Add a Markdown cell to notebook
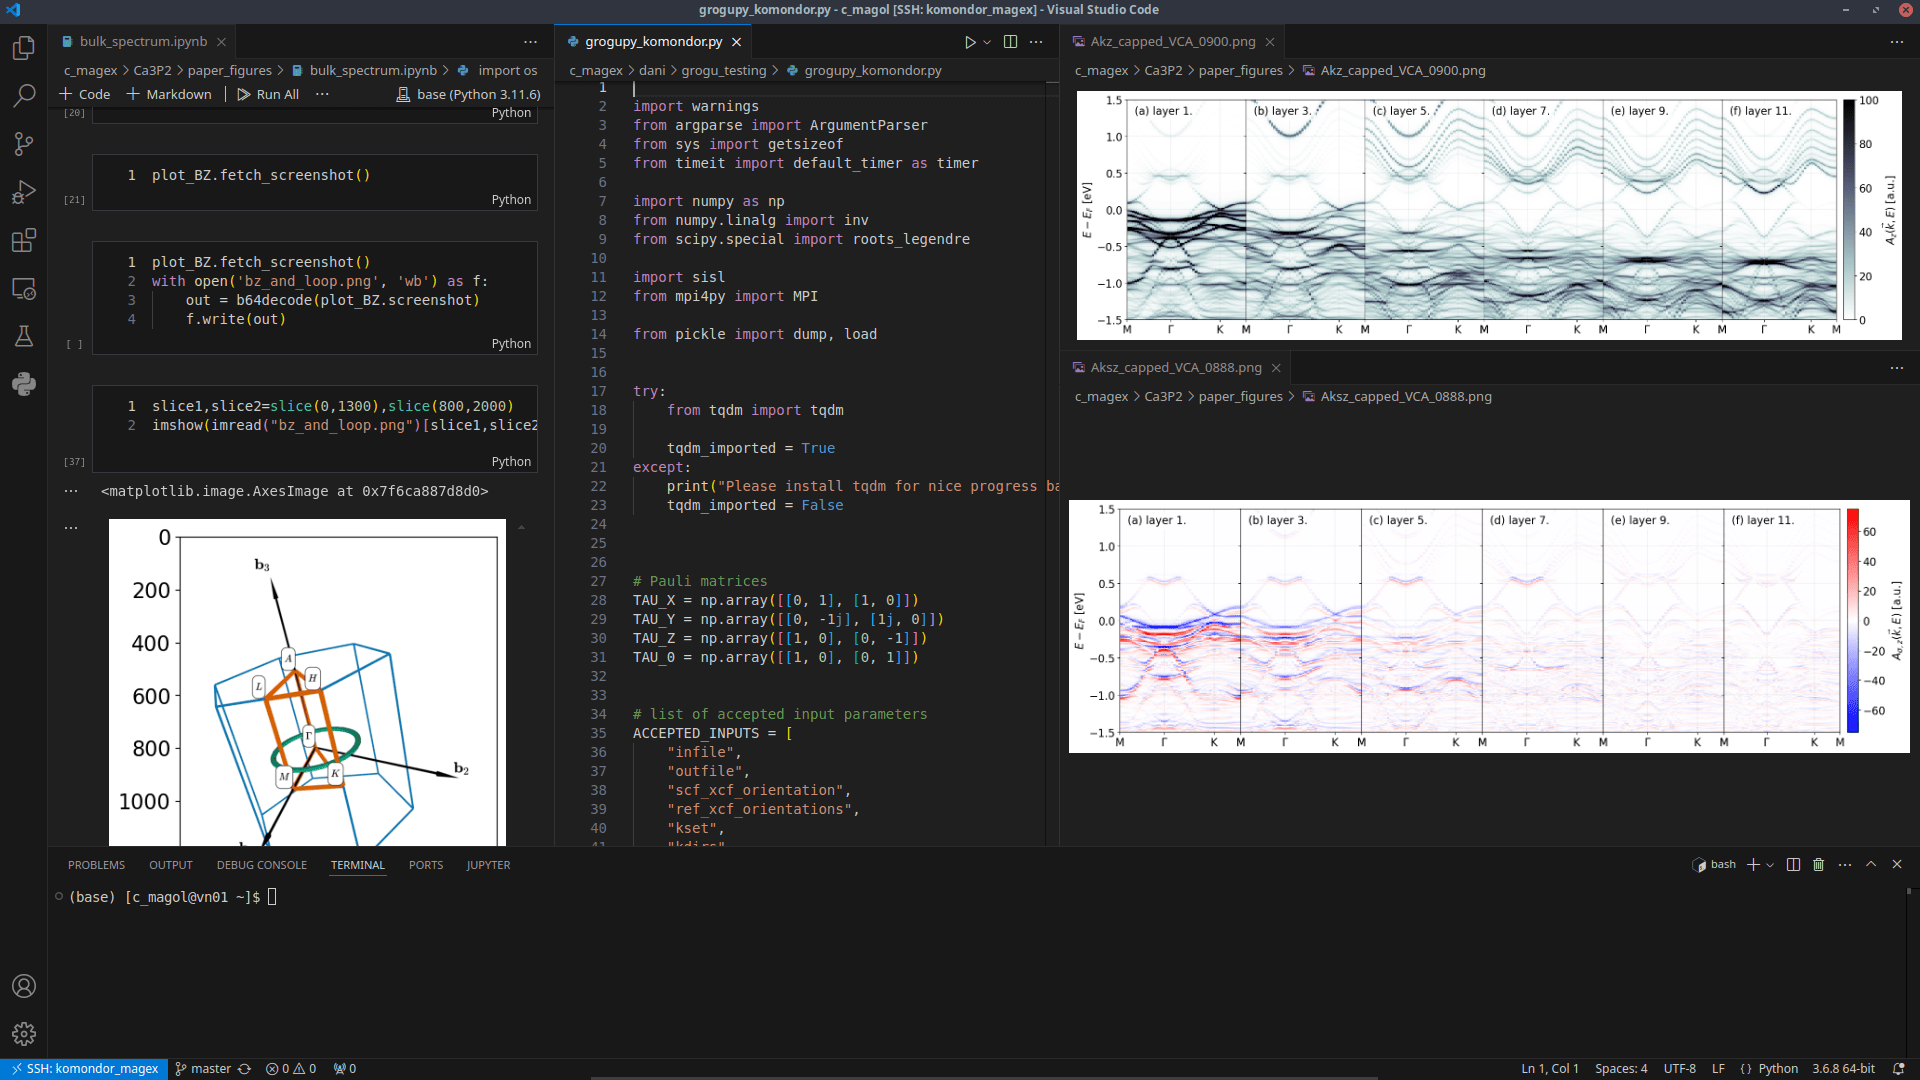 pyautogui.click(x=169, y=94)
